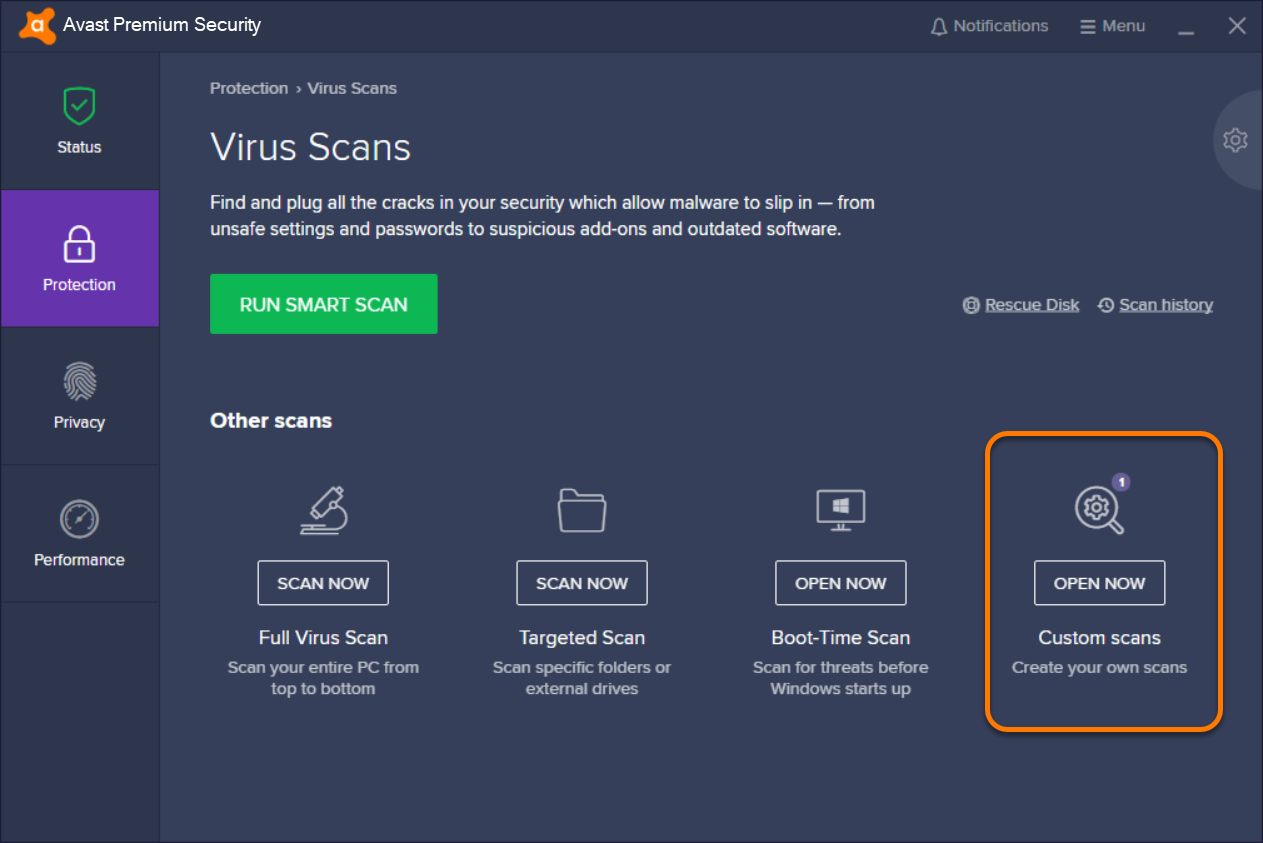This screenshot has width=1263, height=843.
Task: Click OPEN NOW for Custom scans
Action: click(x=1100, y=583)
